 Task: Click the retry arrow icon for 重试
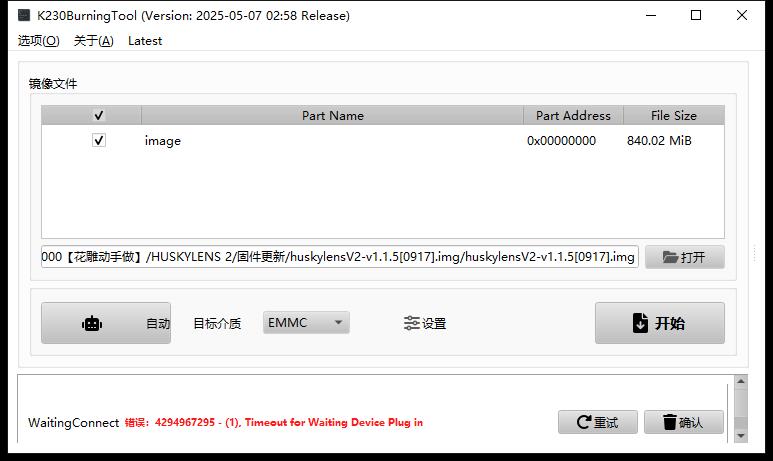[x=584, y=422]
